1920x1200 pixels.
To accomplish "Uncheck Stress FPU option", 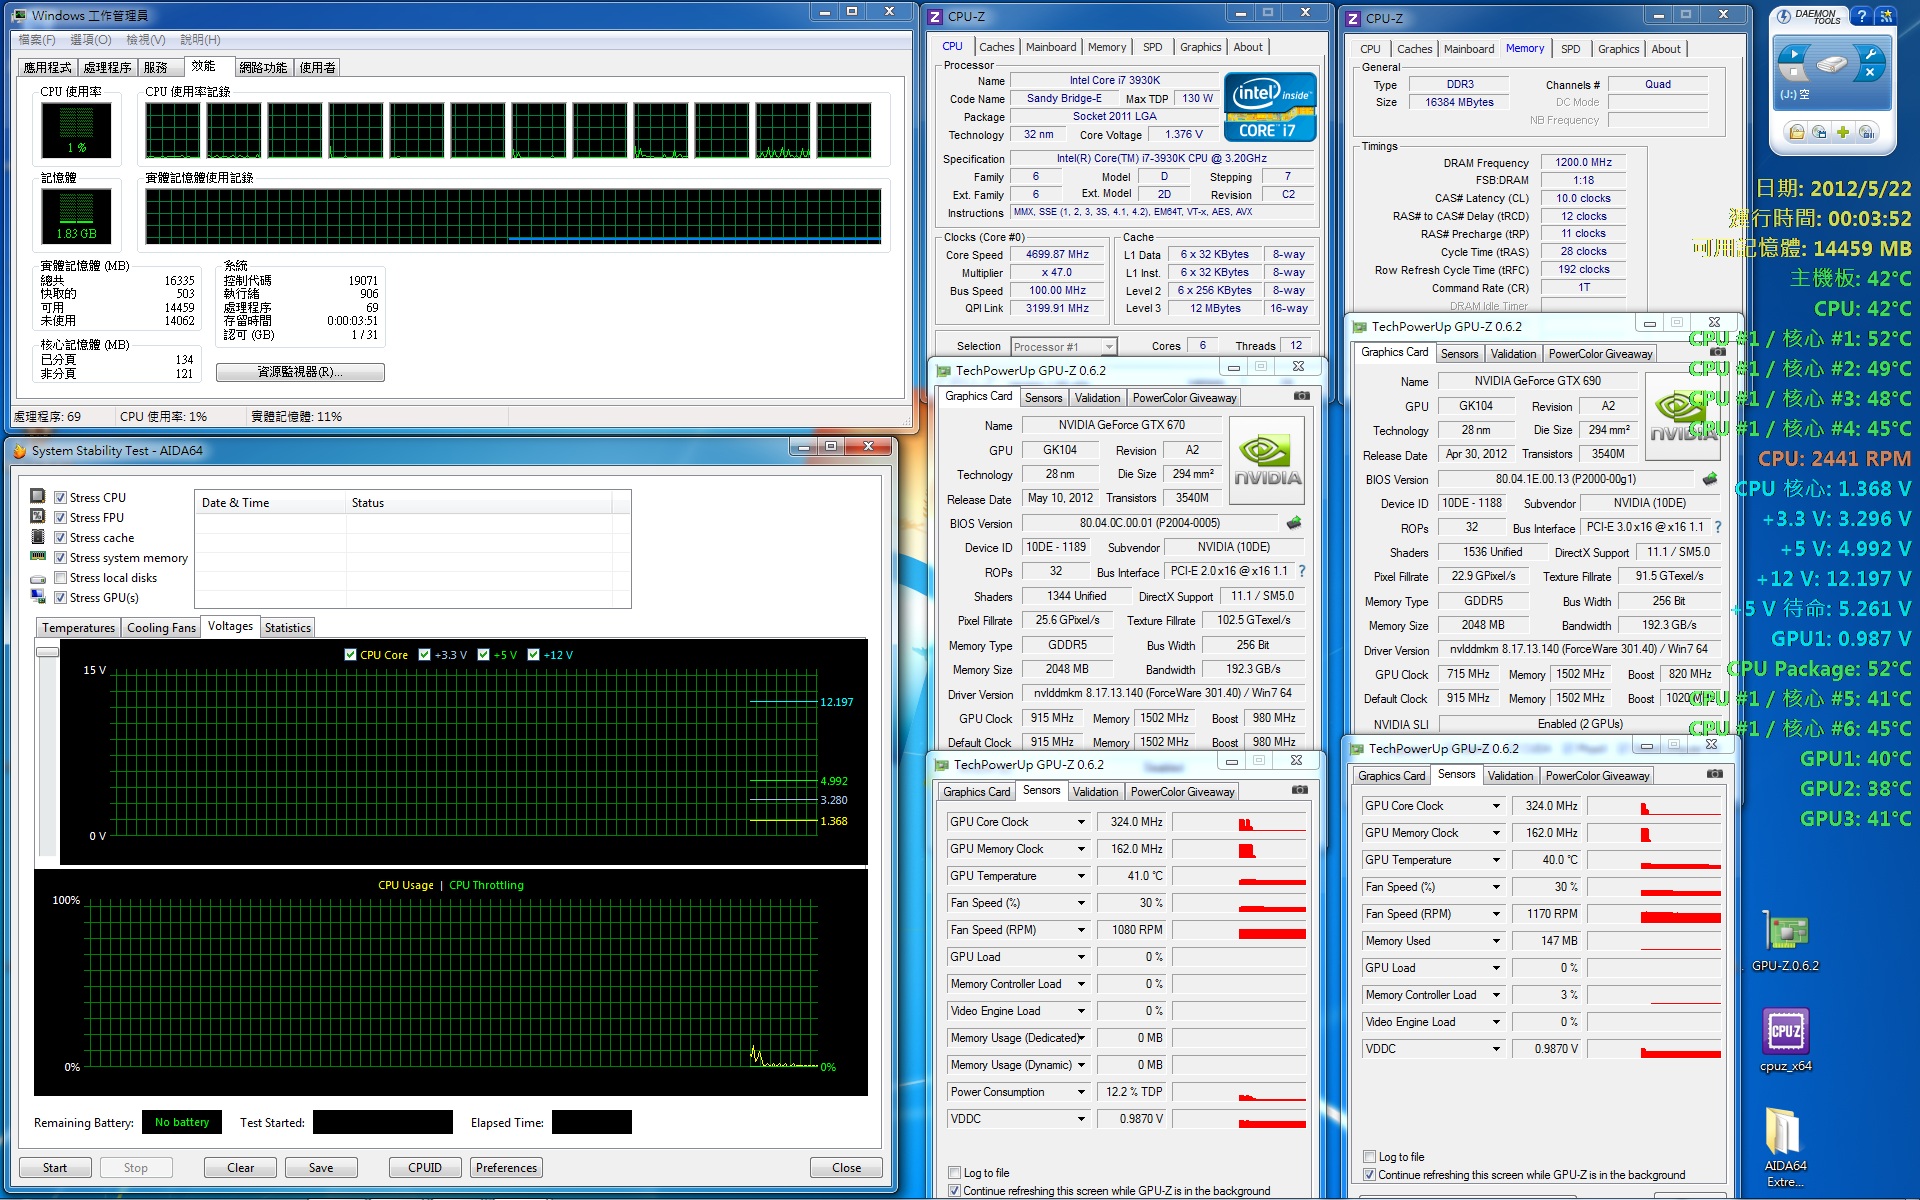I will coord(61,517).
